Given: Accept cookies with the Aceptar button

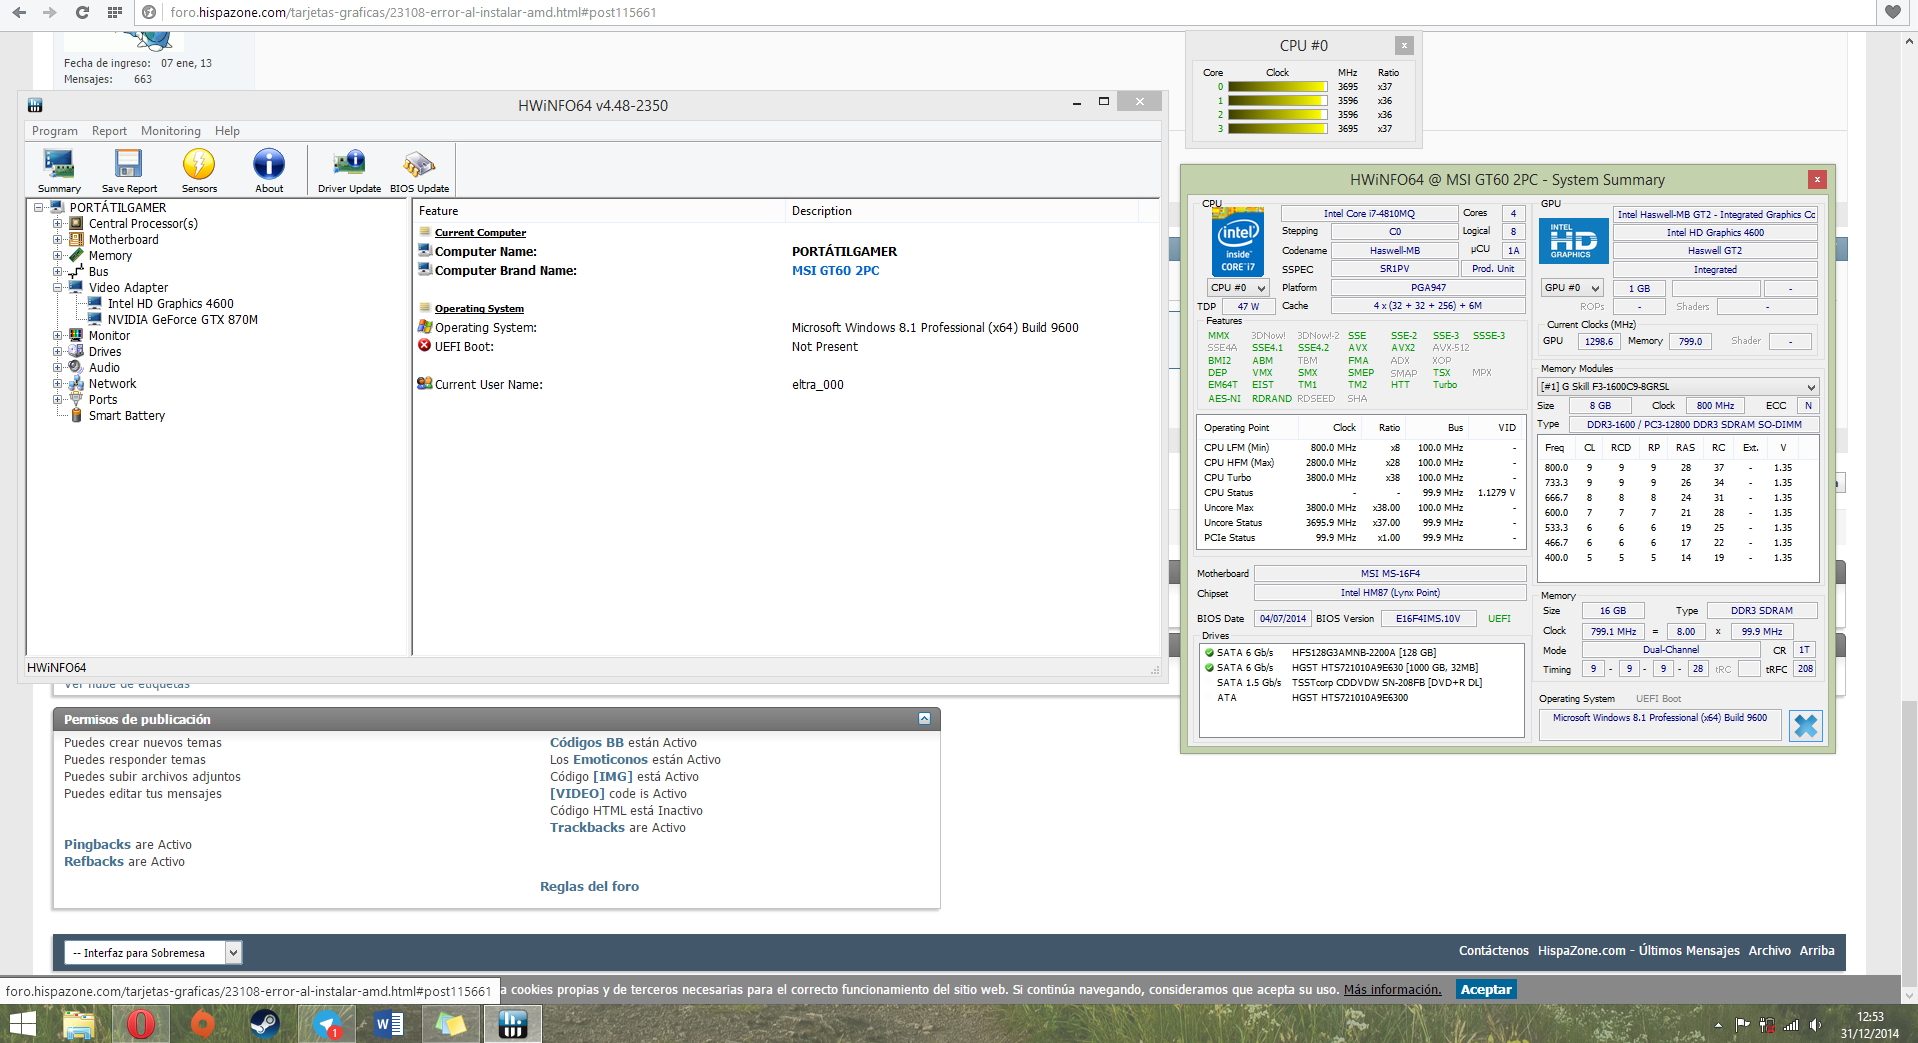Looking at the screenshot, I should point(1485,990).
